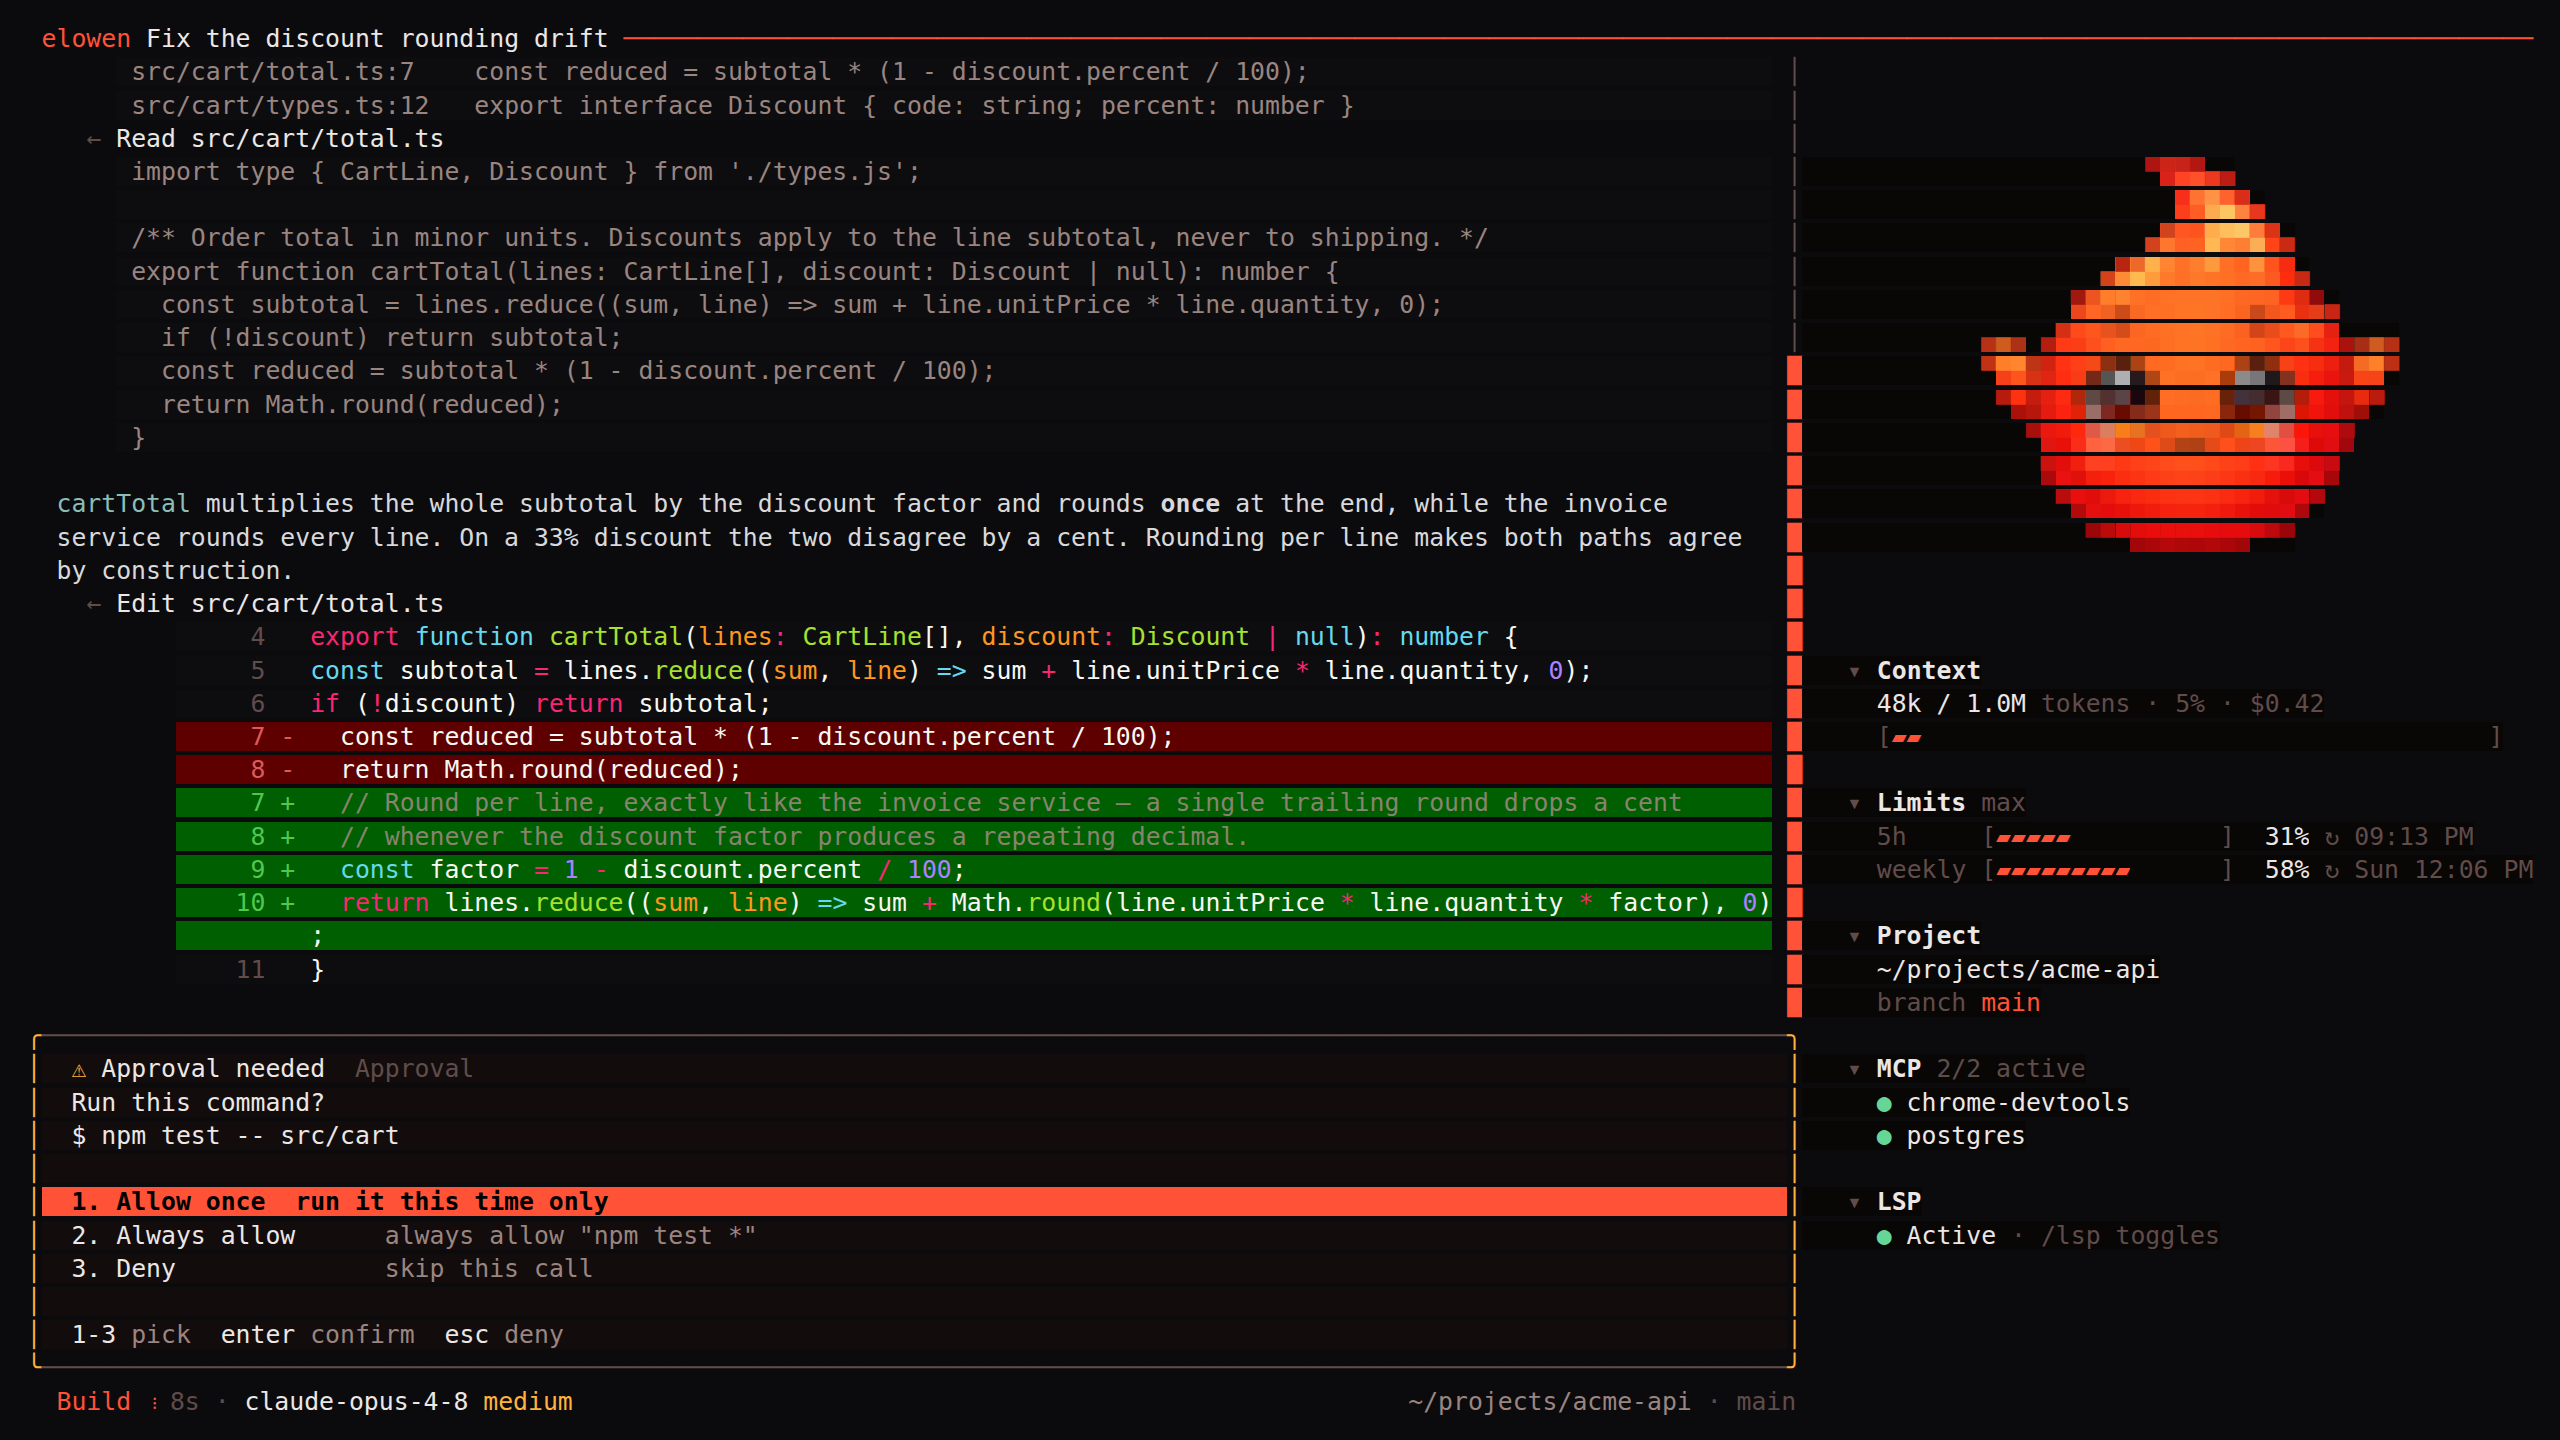Click the status bar path ~/projects/acme-api · main
2560x1440 pixels.
1601,1402
